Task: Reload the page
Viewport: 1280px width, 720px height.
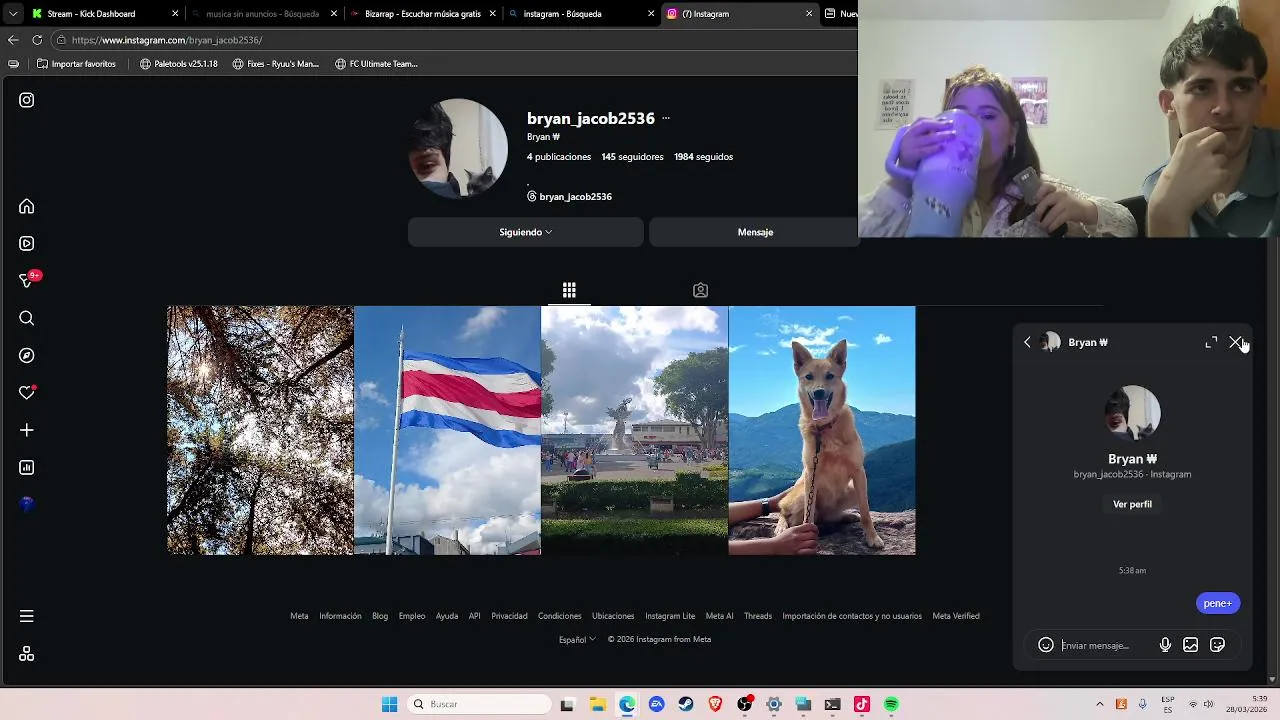Action: (37, 40)
